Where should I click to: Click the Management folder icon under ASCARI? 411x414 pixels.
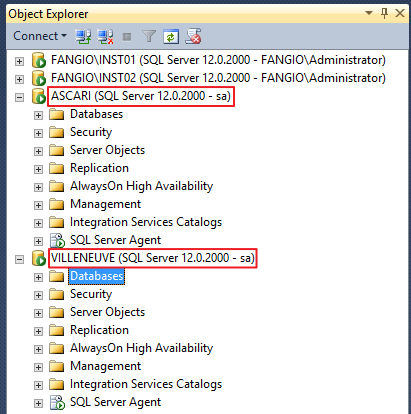coord(56,204)
